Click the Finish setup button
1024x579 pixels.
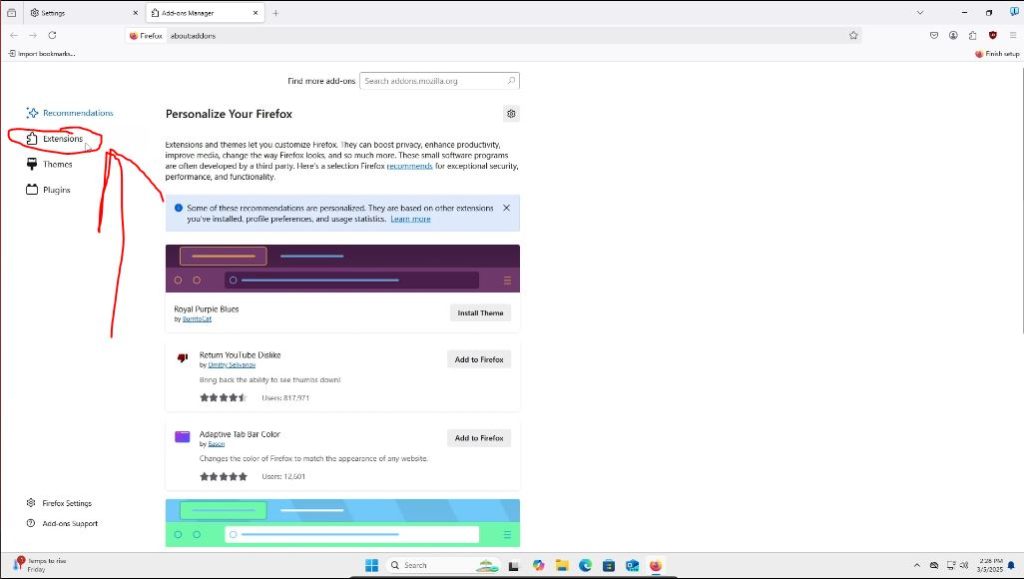[997, 54]
